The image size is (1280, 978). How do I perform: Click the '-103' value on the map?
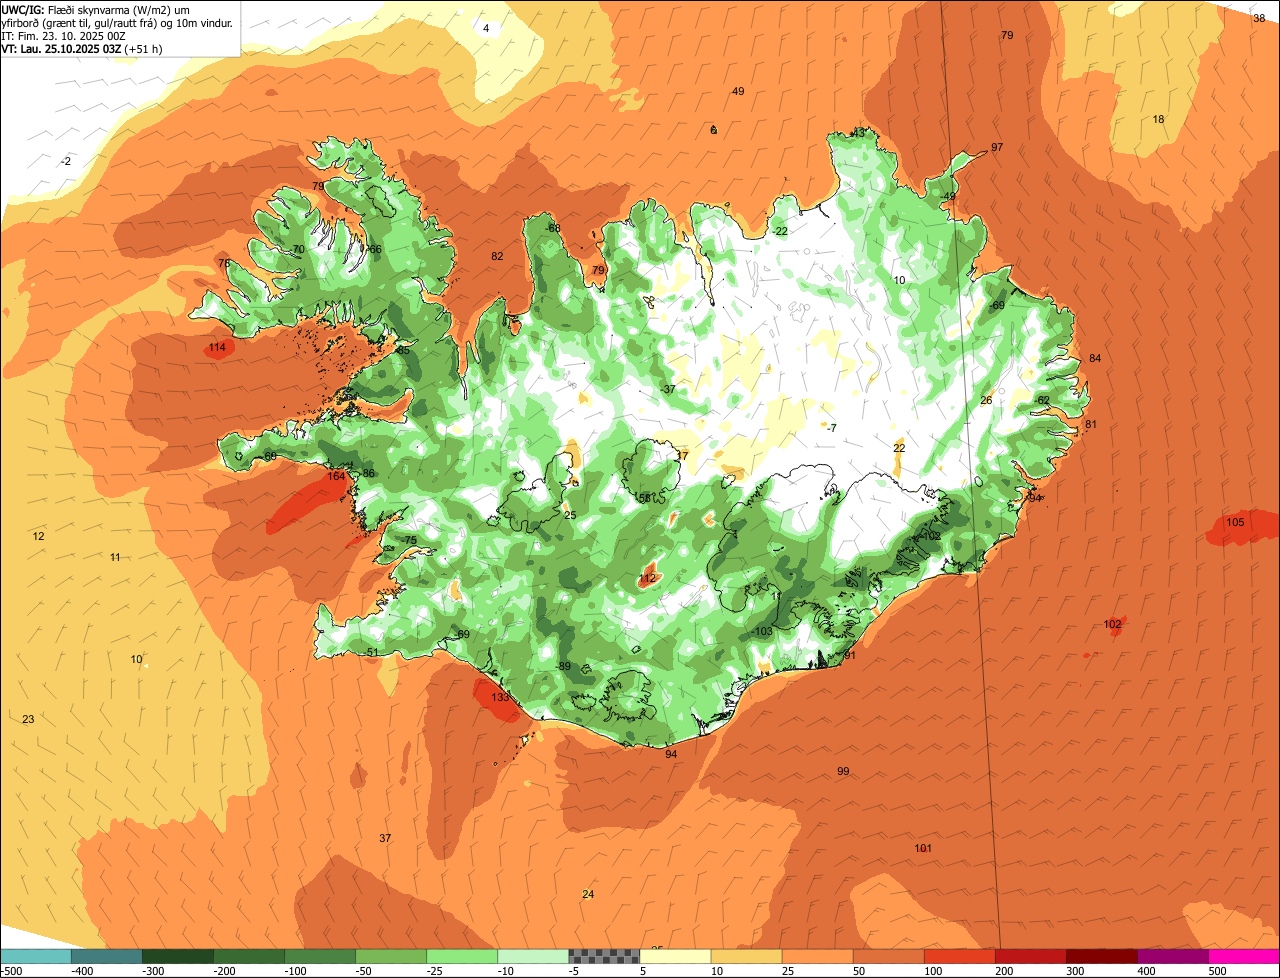(x=762, y=631)
